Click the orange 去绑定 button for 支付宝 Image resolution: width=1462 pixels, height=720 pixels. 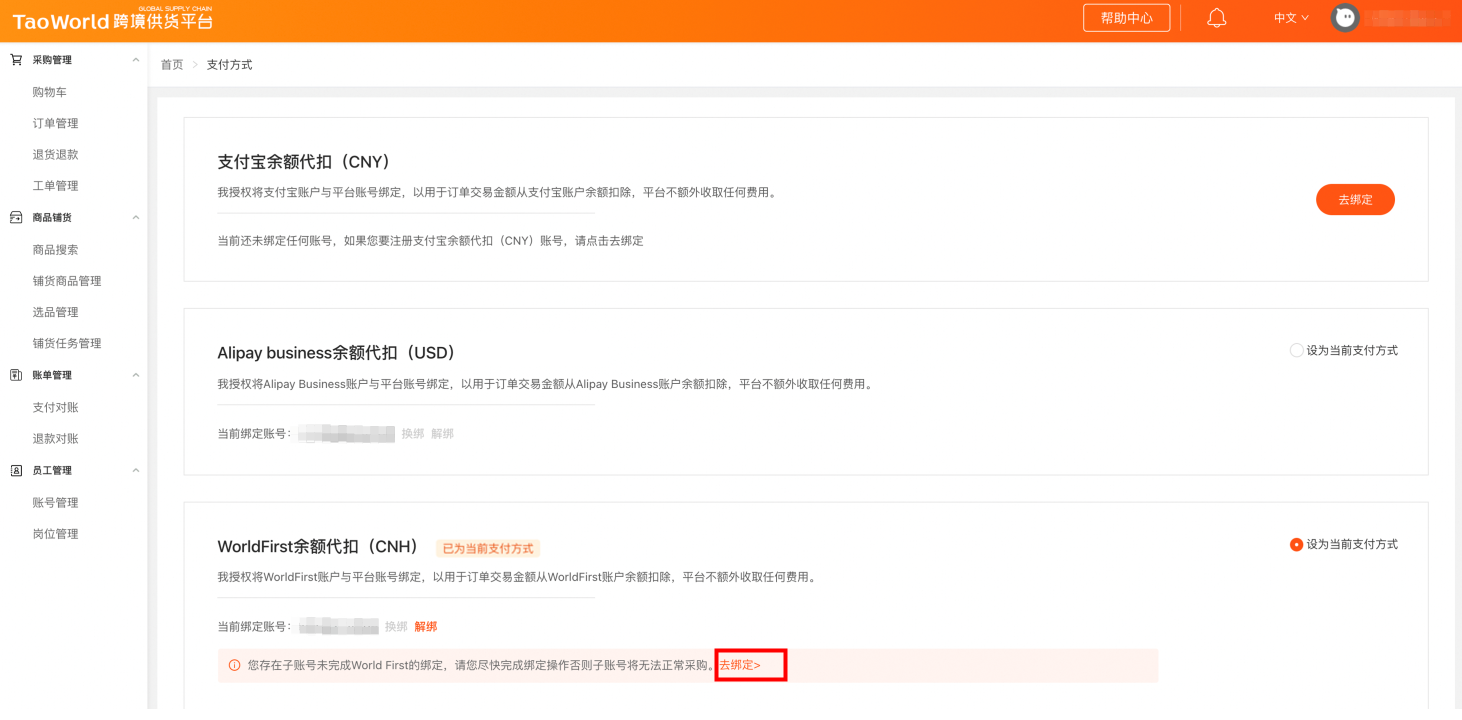[1355, 199]
